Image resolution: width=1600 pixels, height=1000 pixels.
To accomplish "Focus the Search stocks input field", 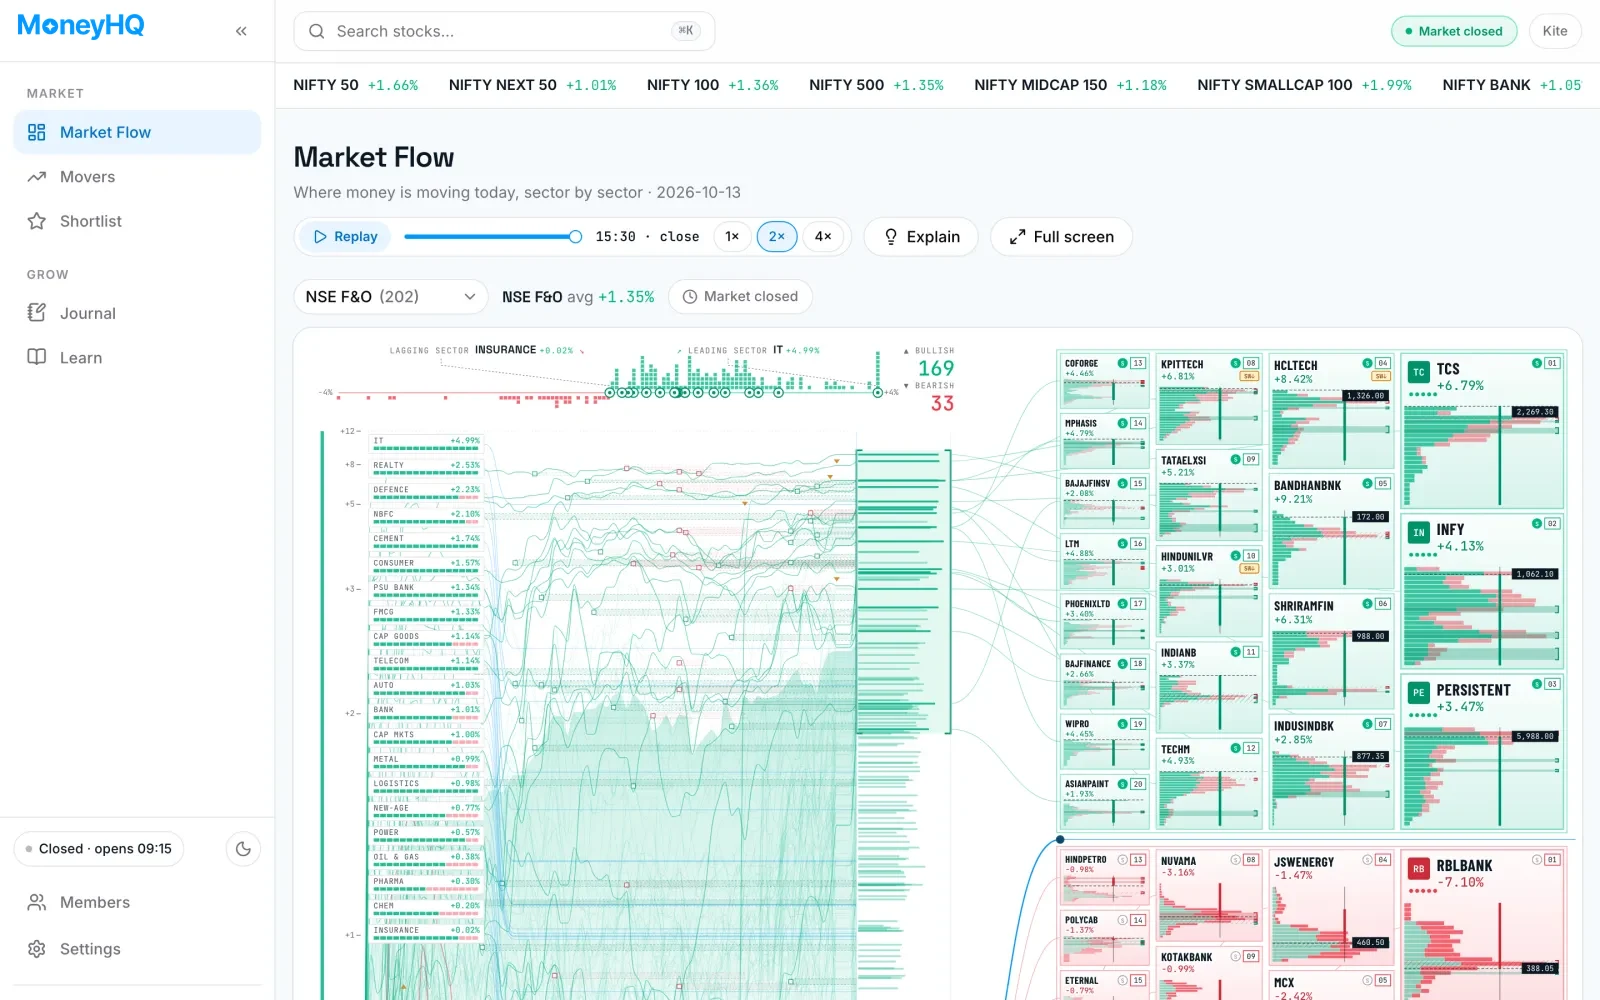I will 504,31.
